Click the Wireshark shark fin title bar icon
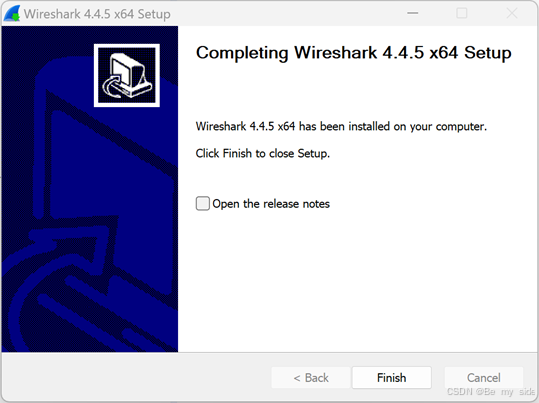This screenshot has width=539, height=403. 12,14
